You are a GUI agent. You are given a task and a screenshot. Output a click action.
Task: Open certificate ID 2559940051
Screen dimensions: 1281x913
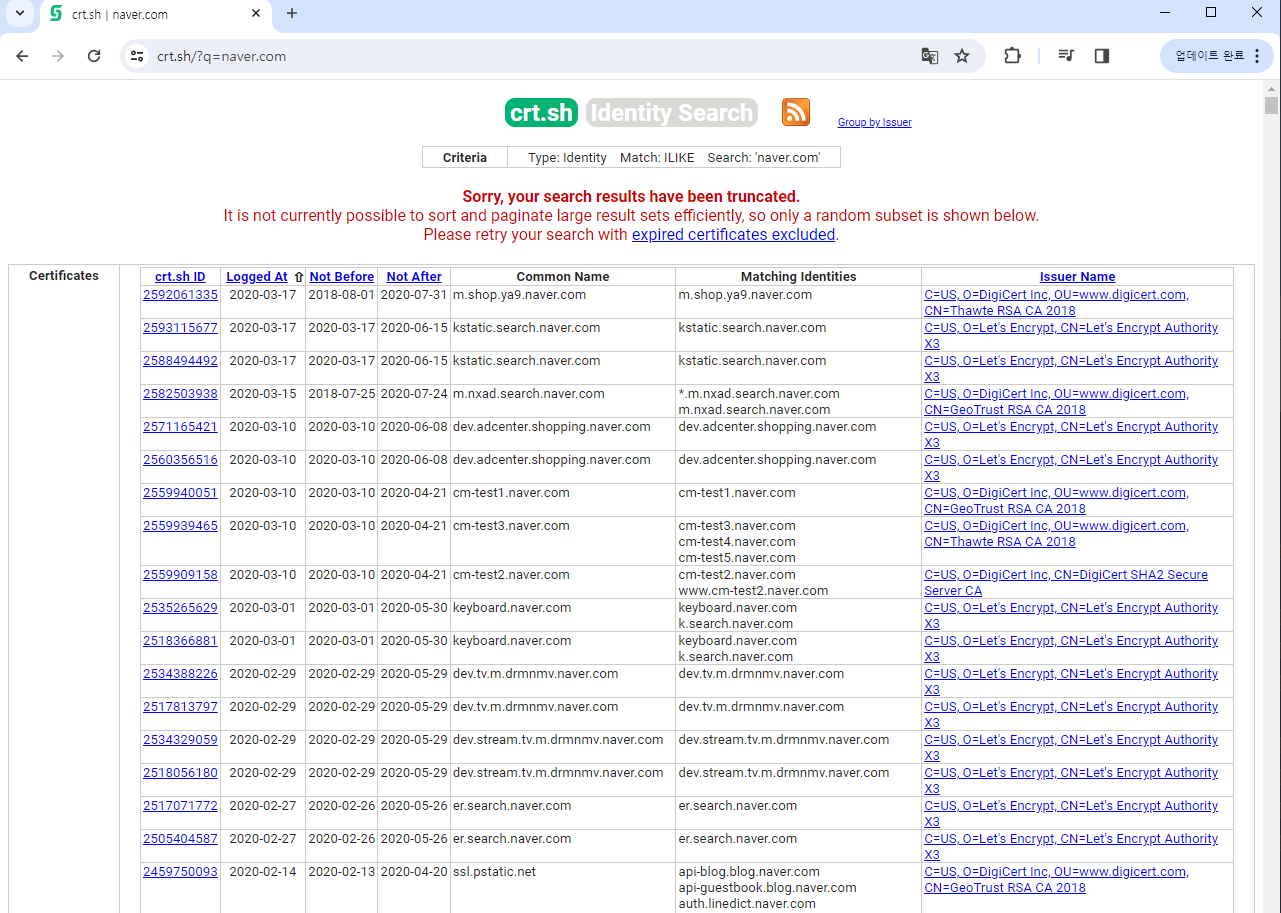[x=180, y=493]
